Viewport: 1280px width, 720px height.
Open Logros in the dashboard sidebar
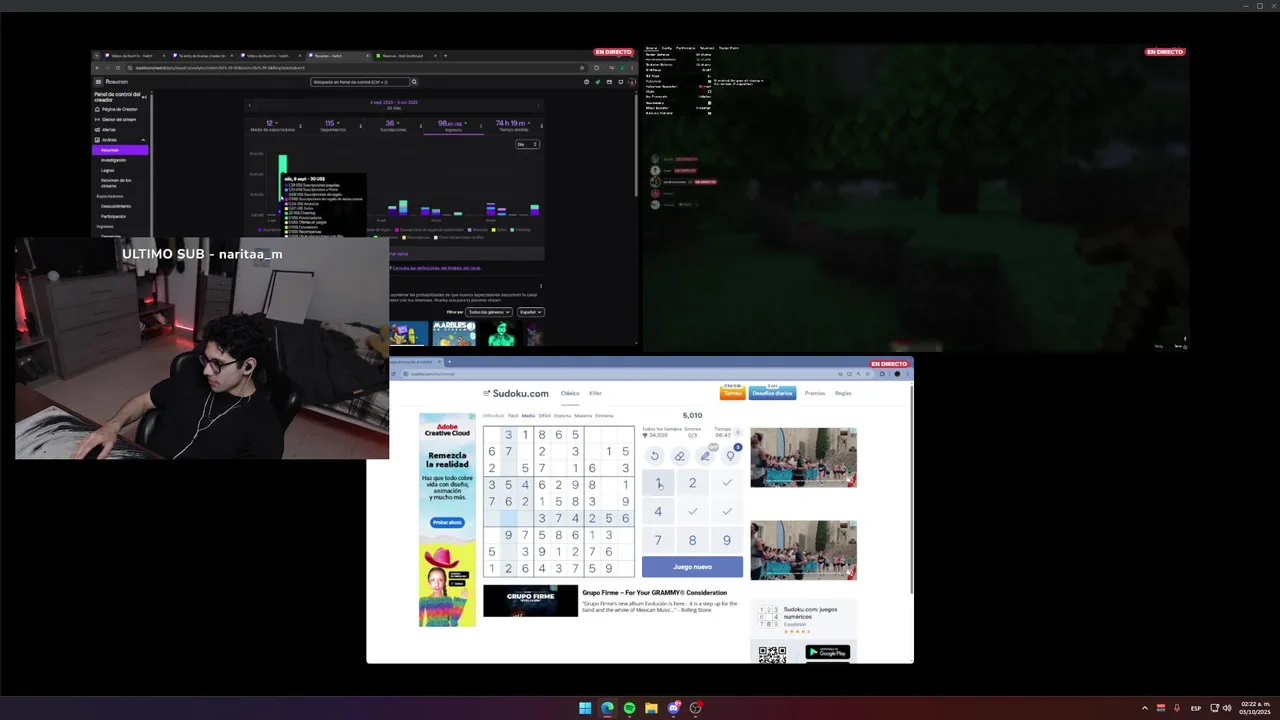pyautogui.click(x=107, y=170)
